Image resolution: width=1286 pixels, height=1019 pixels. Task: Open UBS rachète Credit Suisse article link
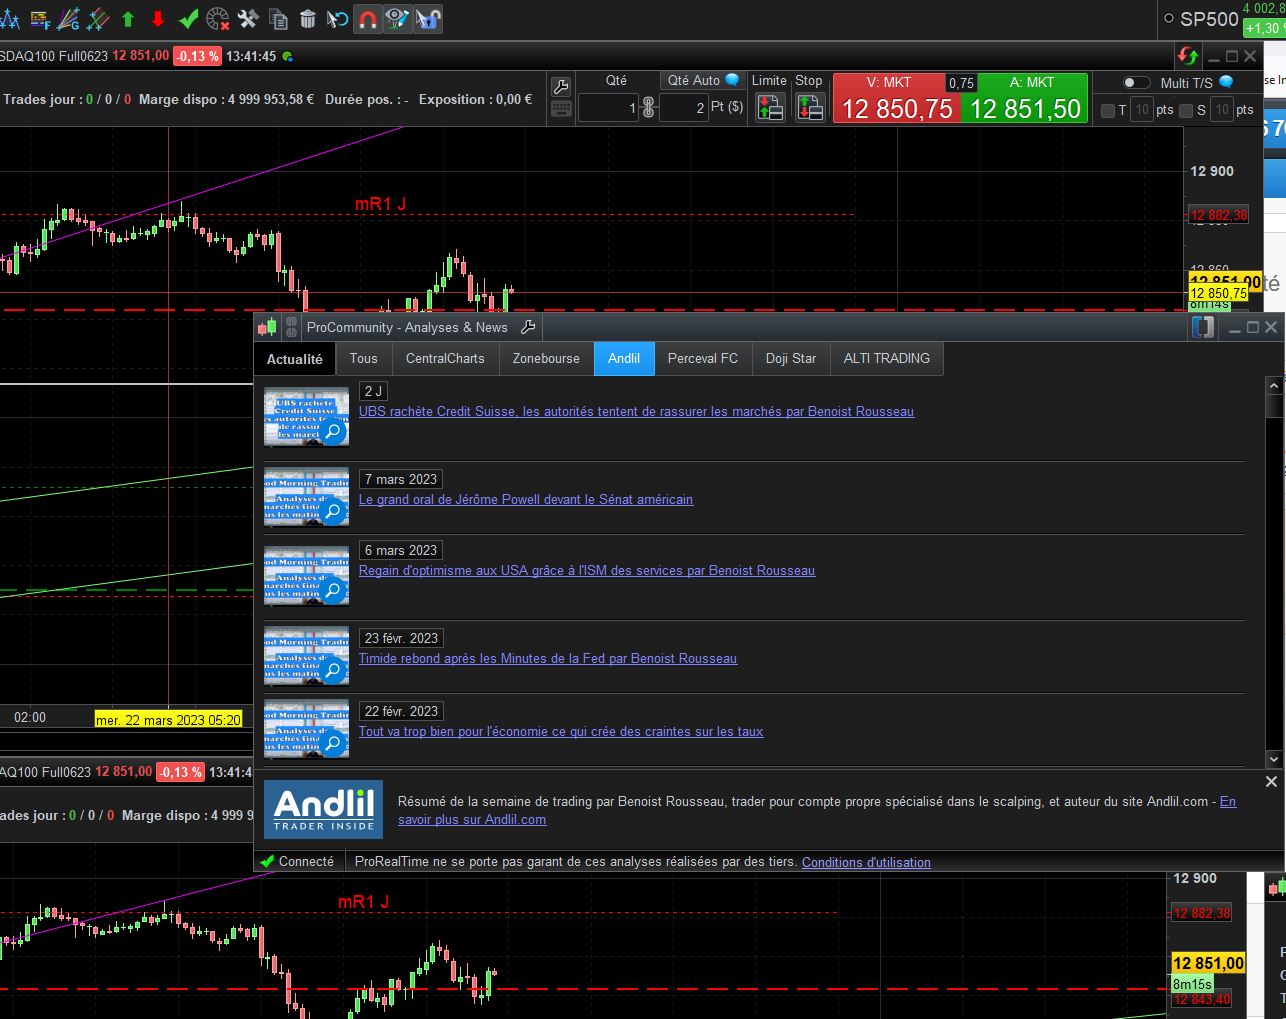point(636,411)
